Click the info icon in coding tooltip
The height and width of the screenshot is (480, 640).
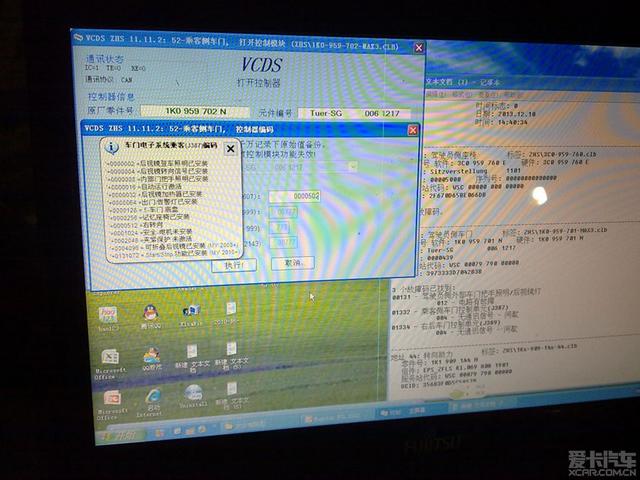click(111, 147)
